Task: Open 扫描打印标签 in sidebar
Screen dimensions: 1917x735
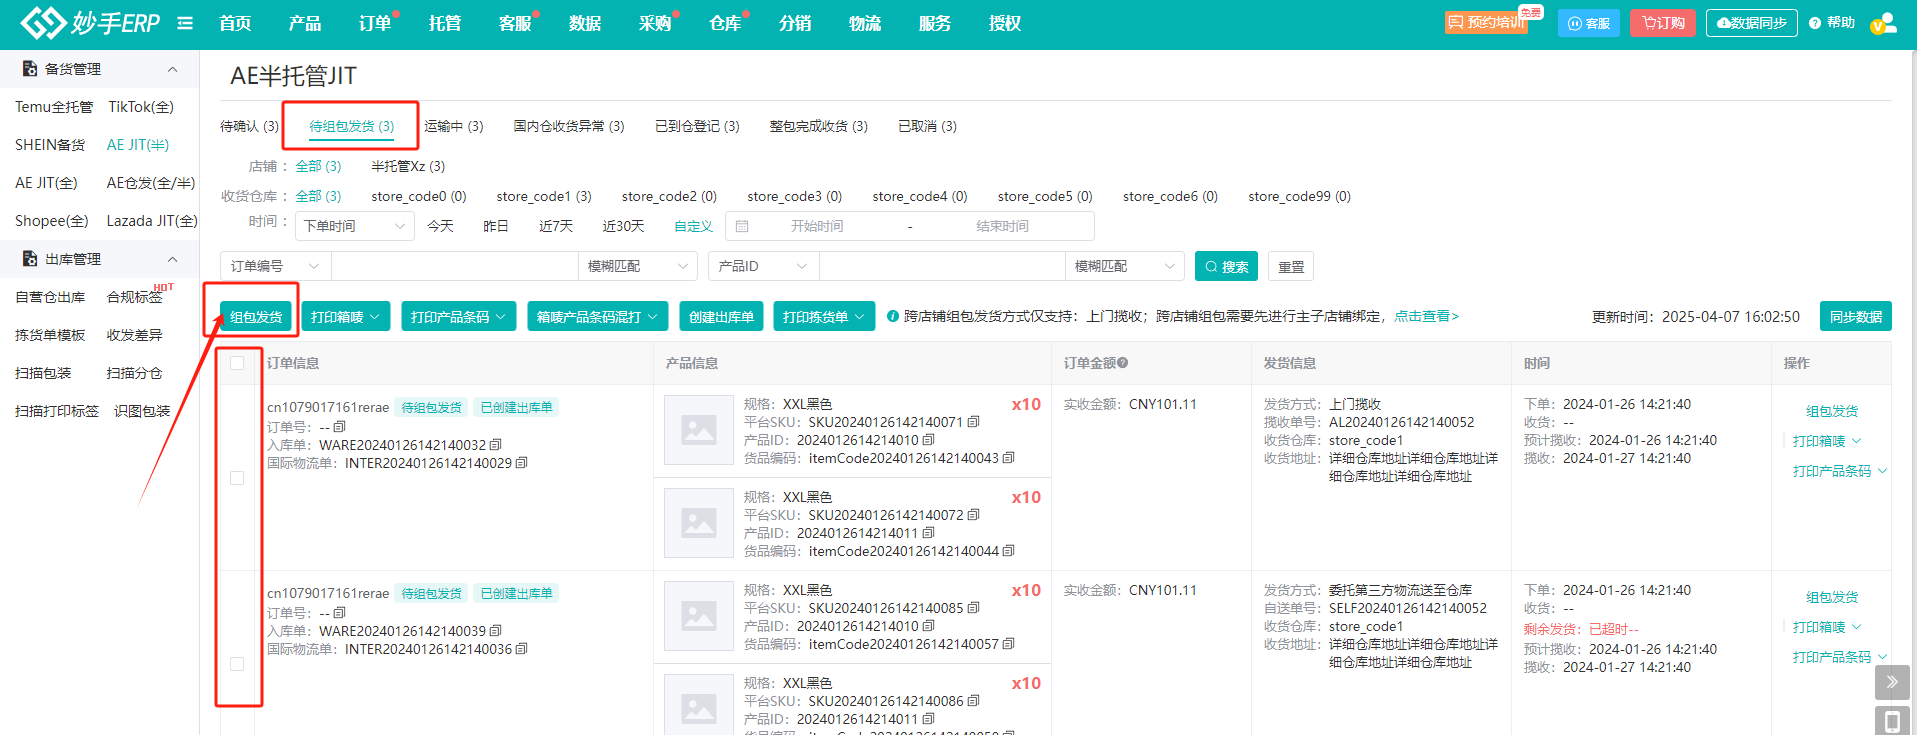Action: (x=57, y=411)
